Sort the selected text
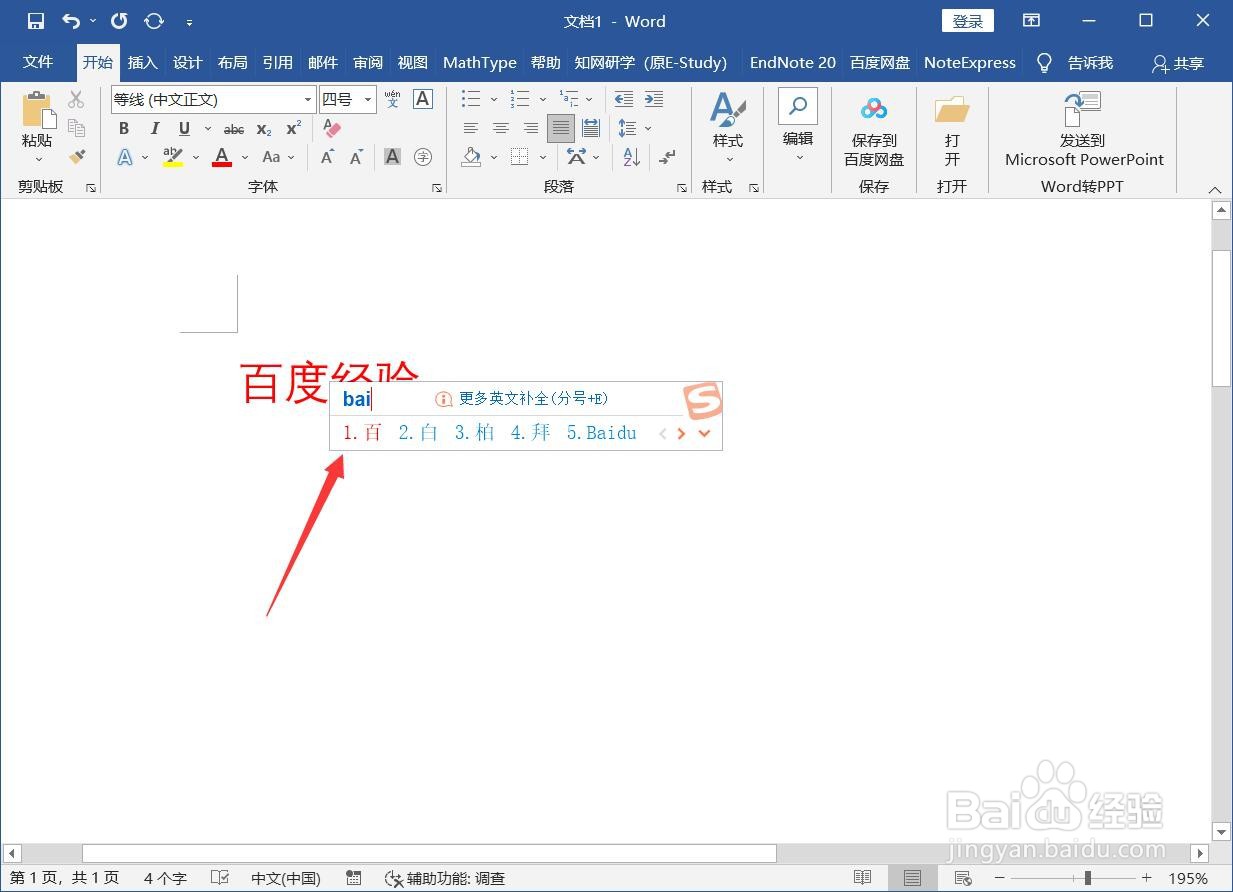Viewport: 1233px width, 892px height. (x=631, y=157)
